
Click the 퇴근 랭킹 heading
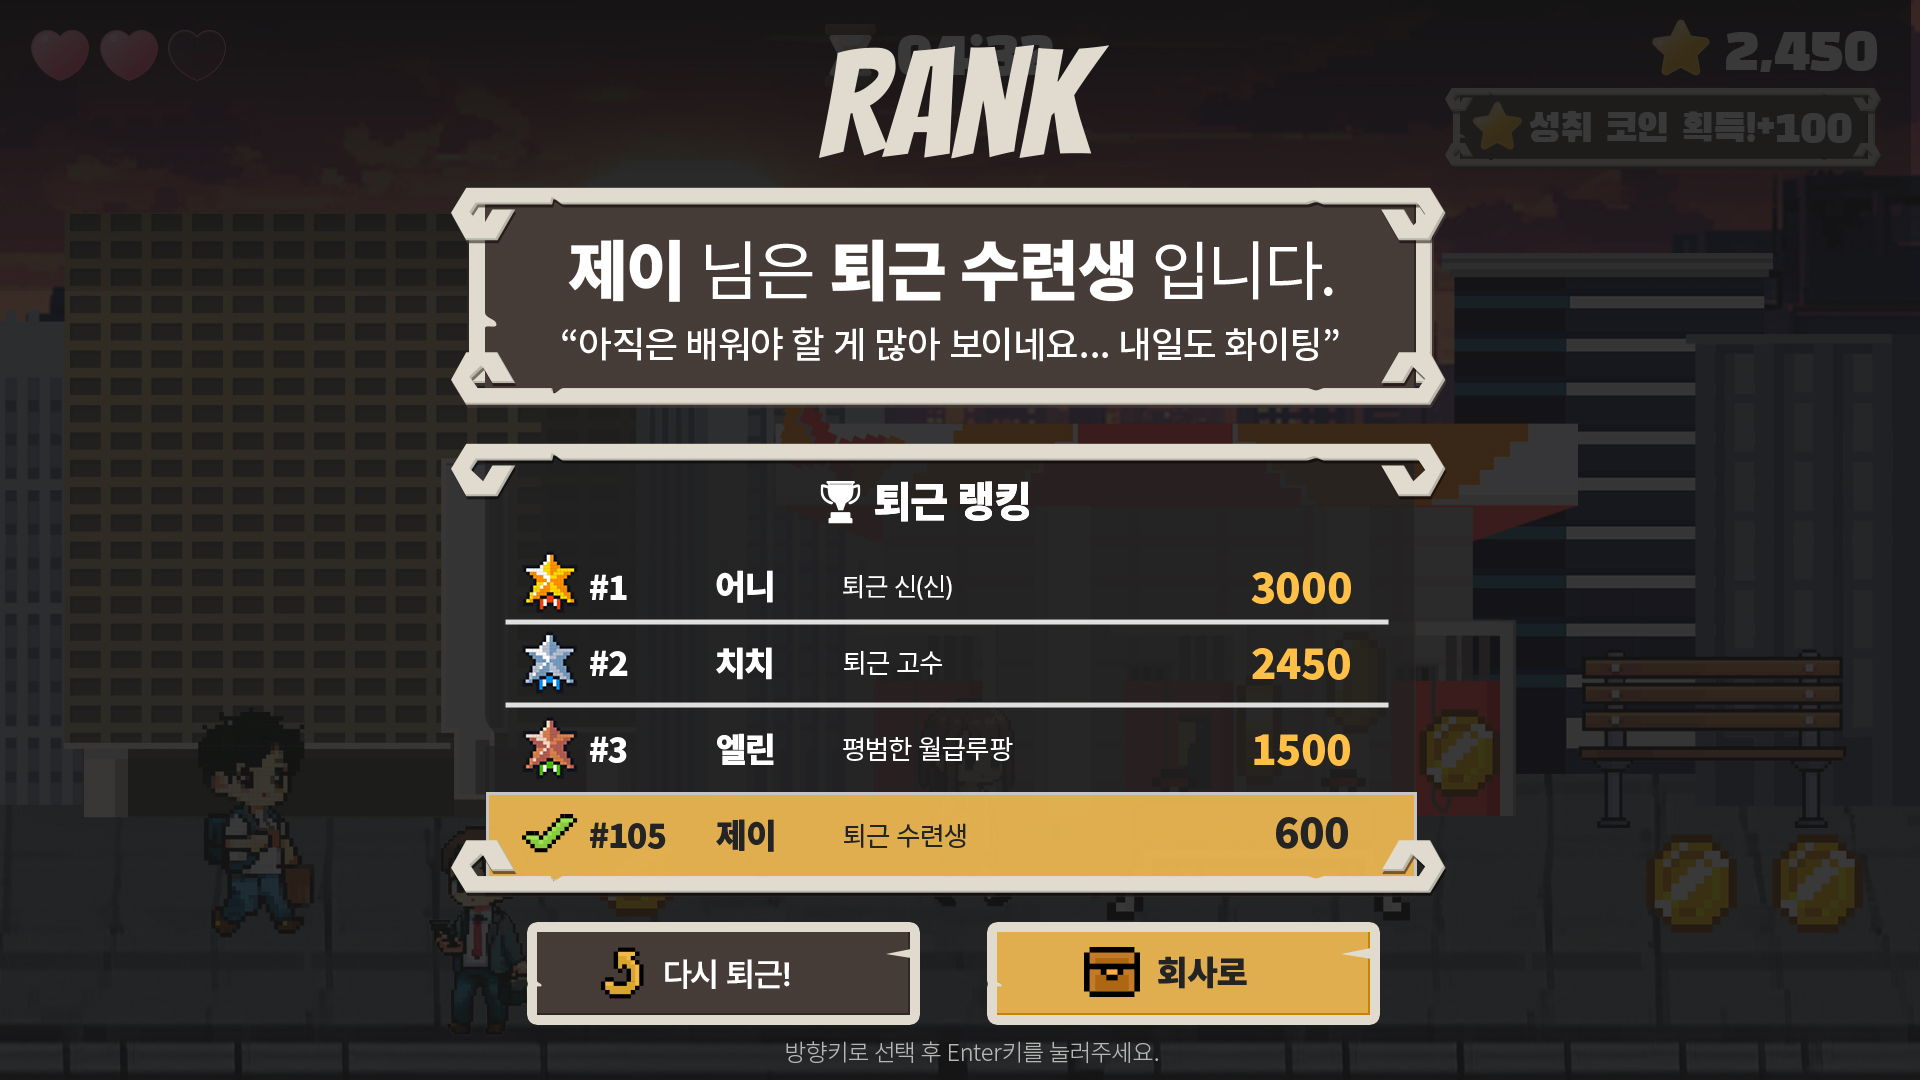[x=951, y=501]
